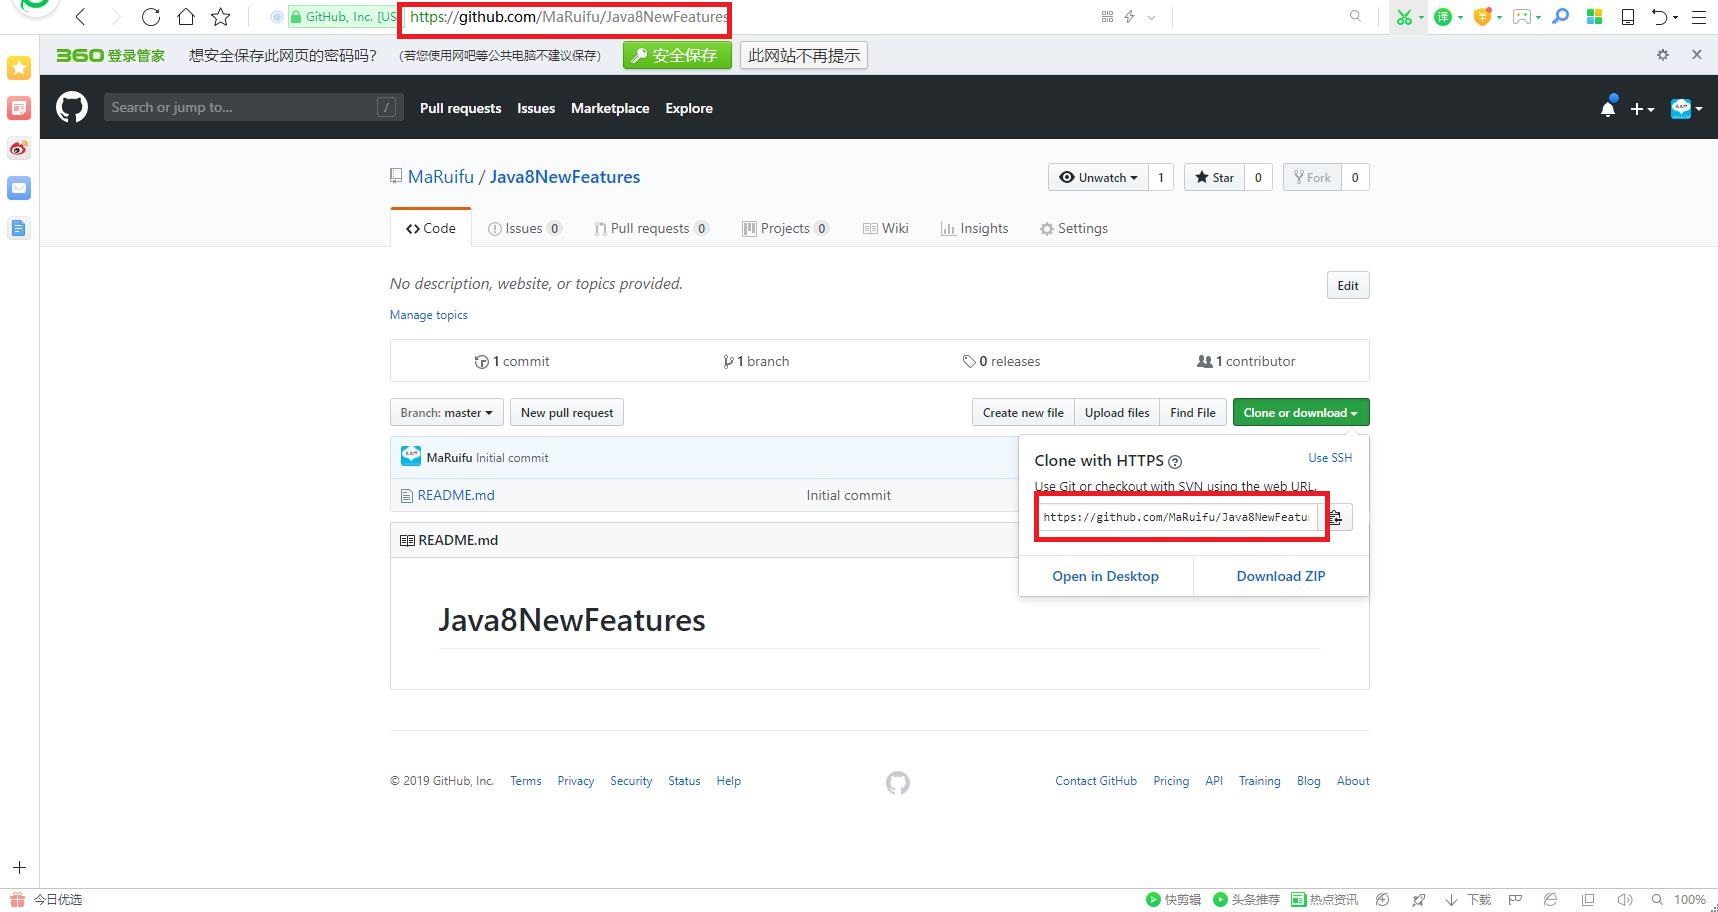Open Explore in top navigation
Image resolution: width=1718 pixels, height=912 pixels.
point(689,108)
